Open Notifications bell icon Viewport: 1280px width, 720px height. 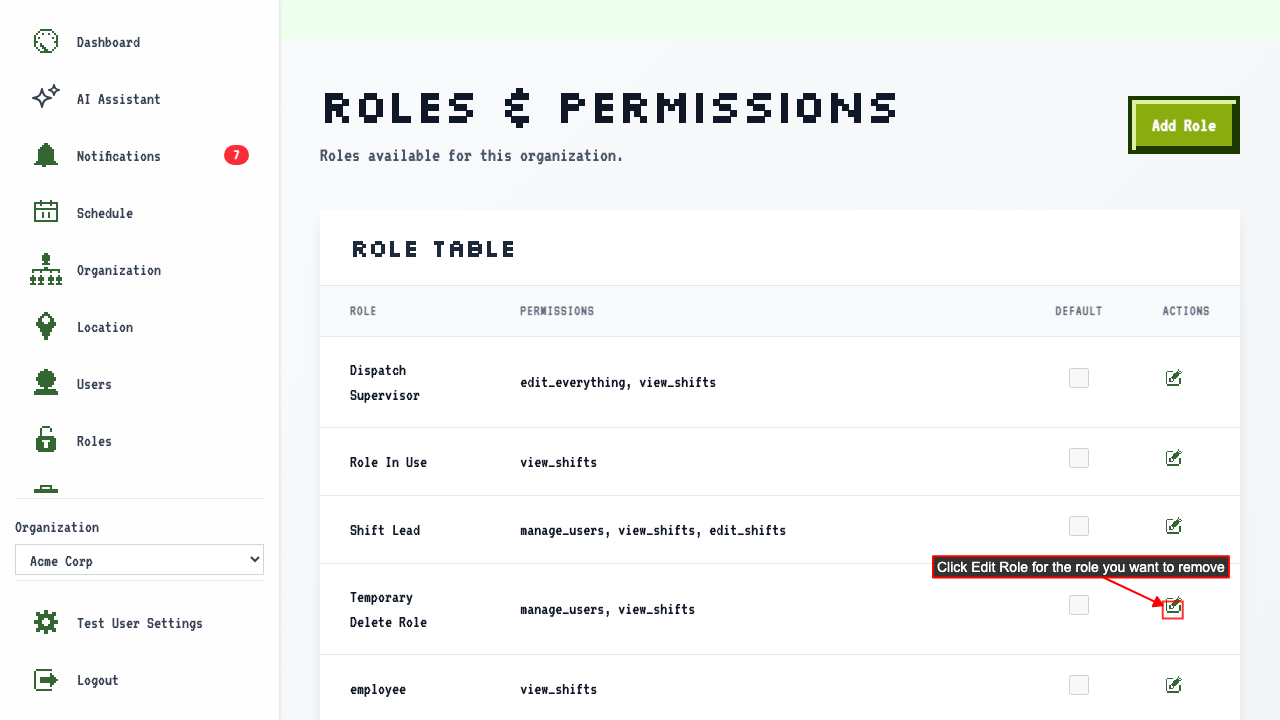[x=46, y=155]
